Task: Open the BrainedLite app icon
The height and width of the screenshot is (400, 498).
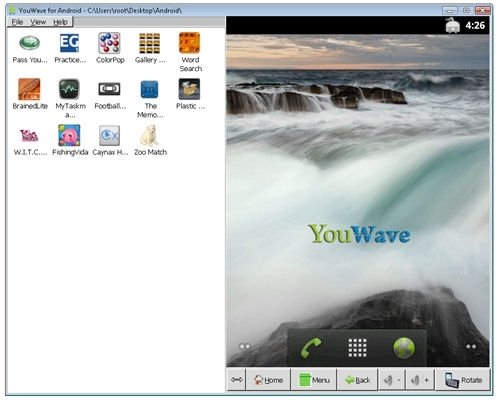Action: pyautogui.click(x=29, y=89)
